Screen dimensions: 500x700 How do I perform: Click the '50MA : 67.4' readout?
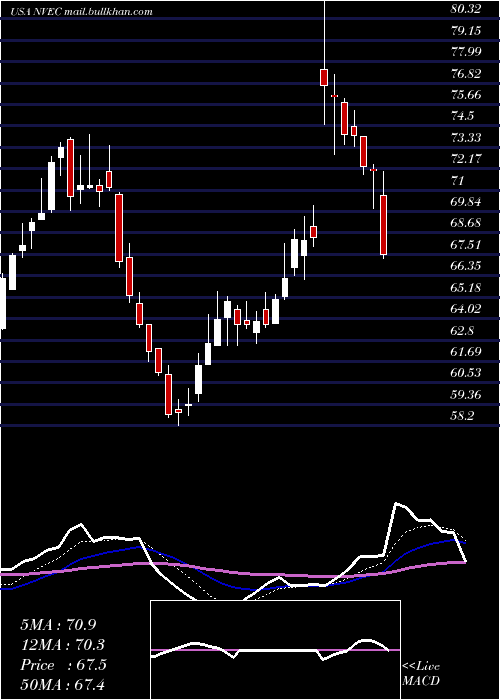[x=62, y=684]
